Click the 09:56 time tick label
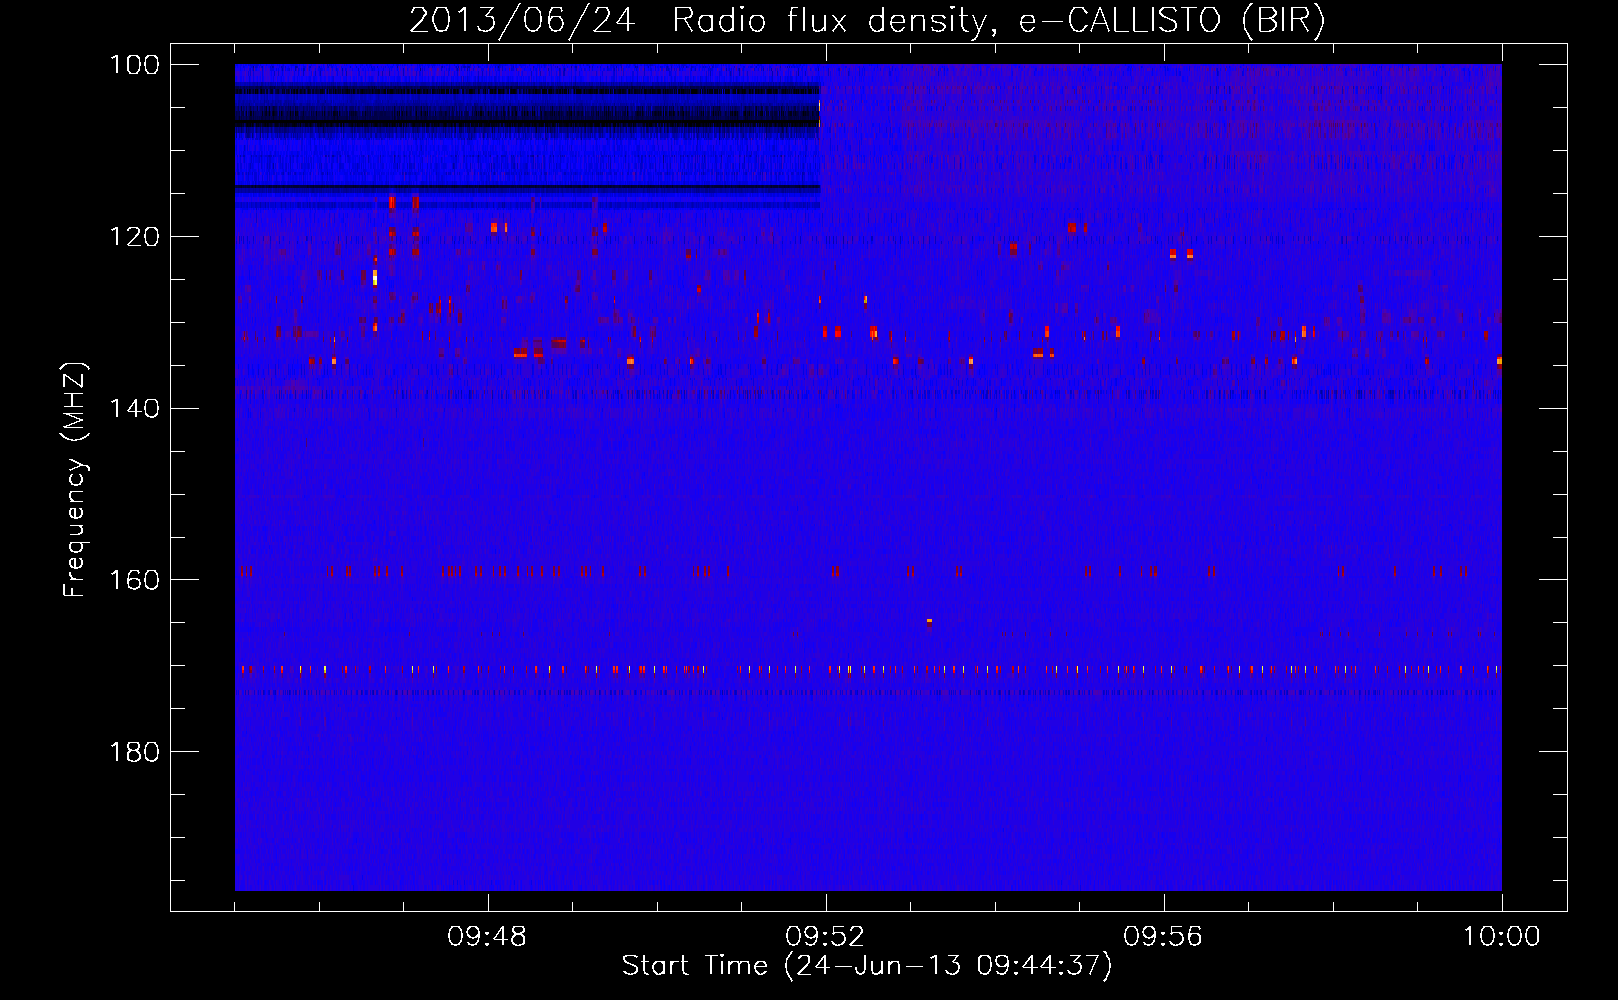This screenshot has height=1000, width=1618. click(x=1163, y=937)
